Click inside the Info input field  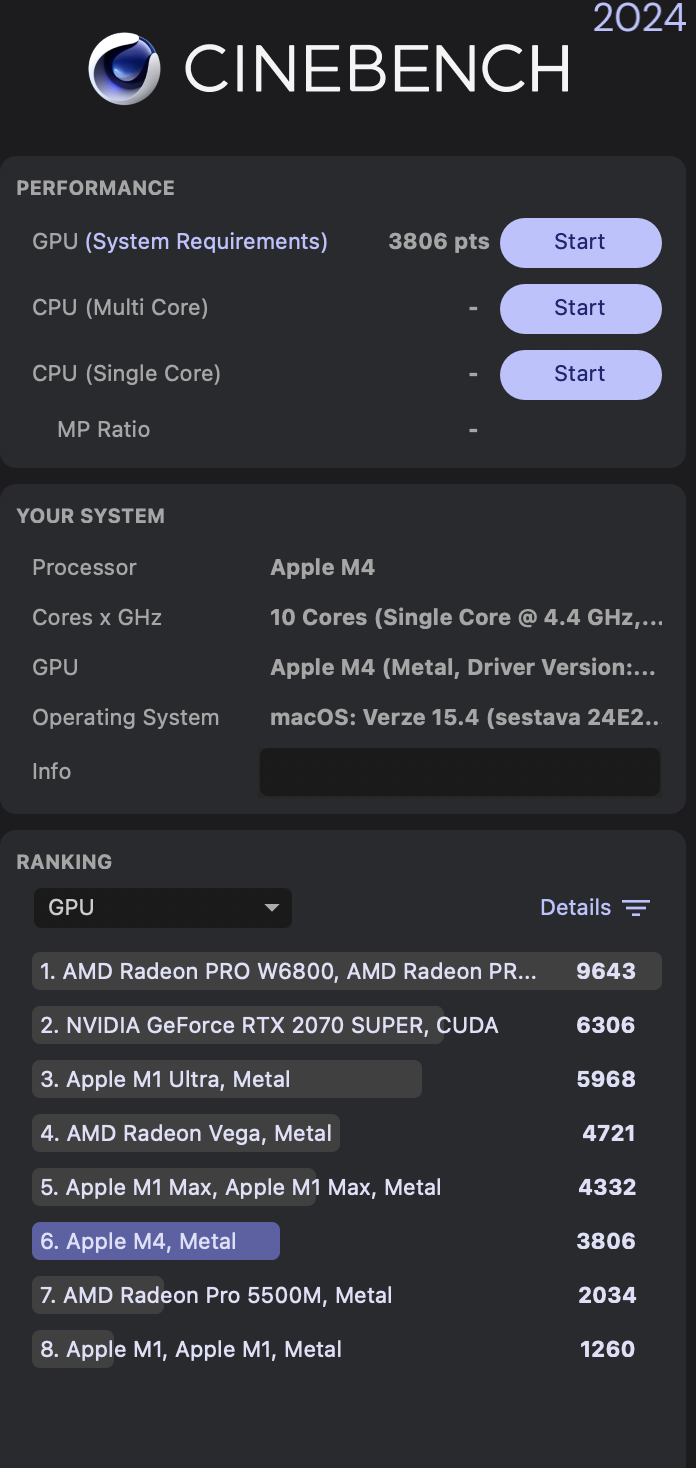pos(459,771)
